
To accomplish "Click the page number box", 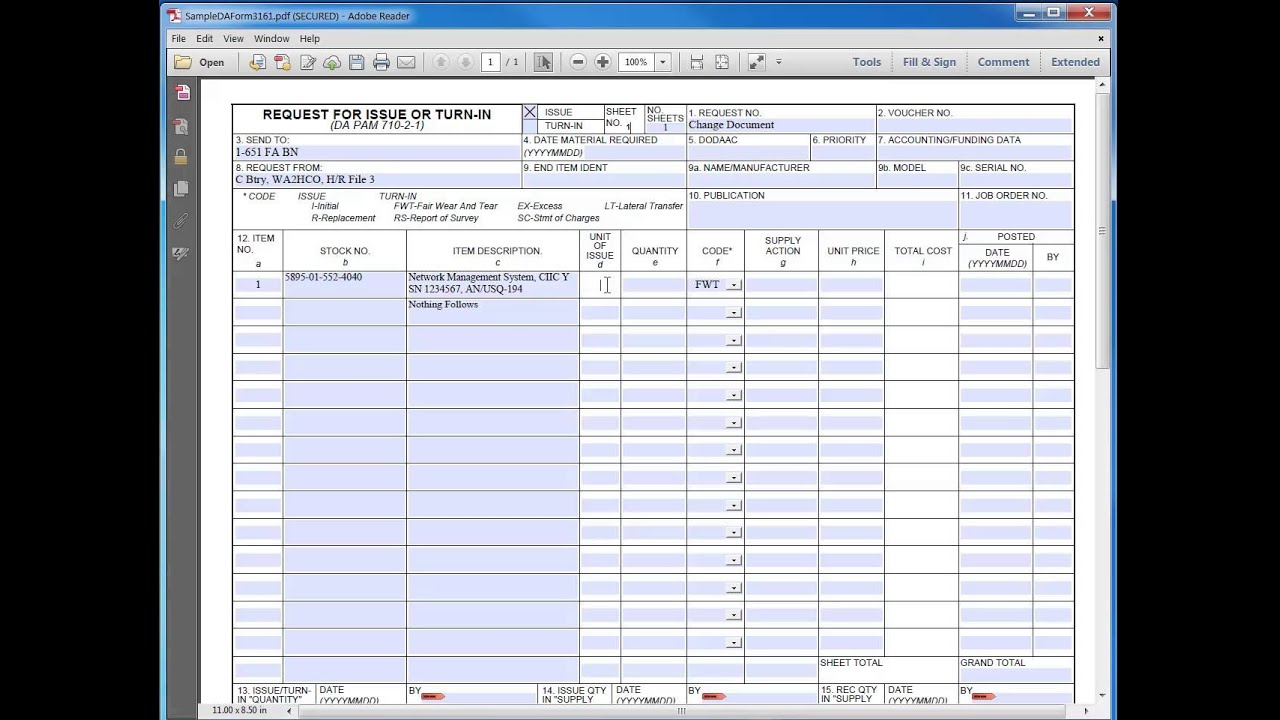I will click(490, 62).
